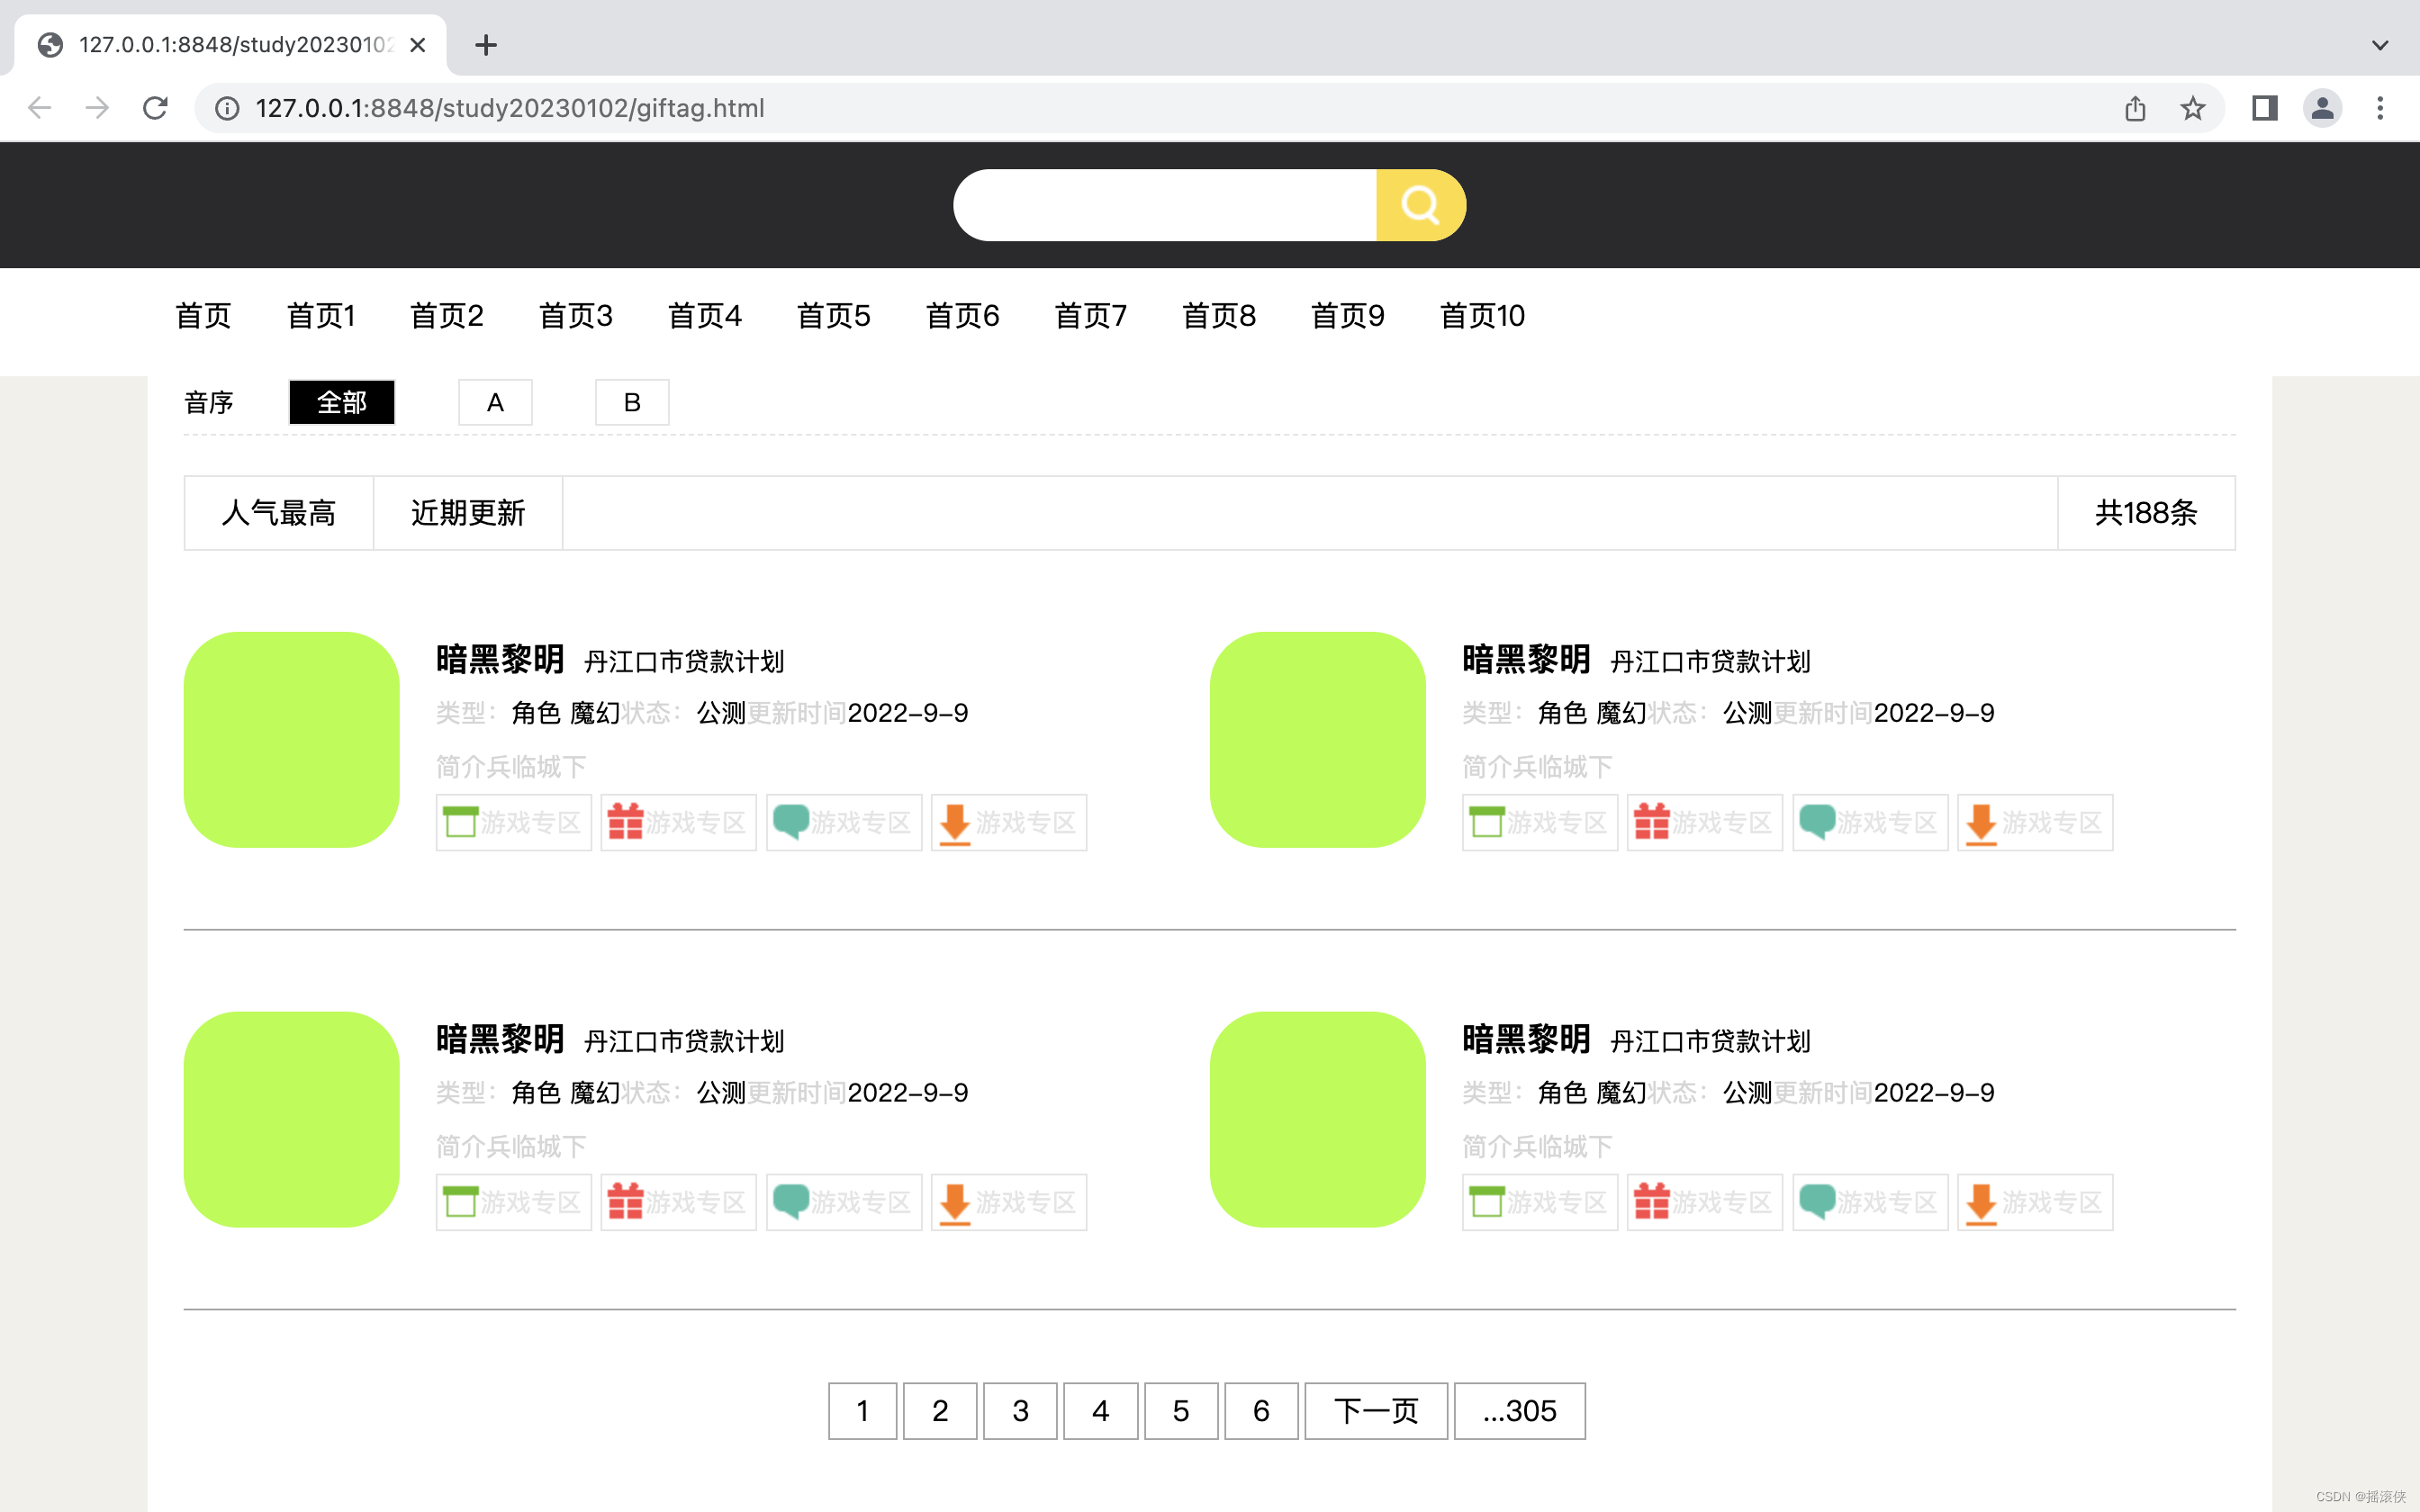Go to page 6 in pagination

[x=1261, y=1411]
